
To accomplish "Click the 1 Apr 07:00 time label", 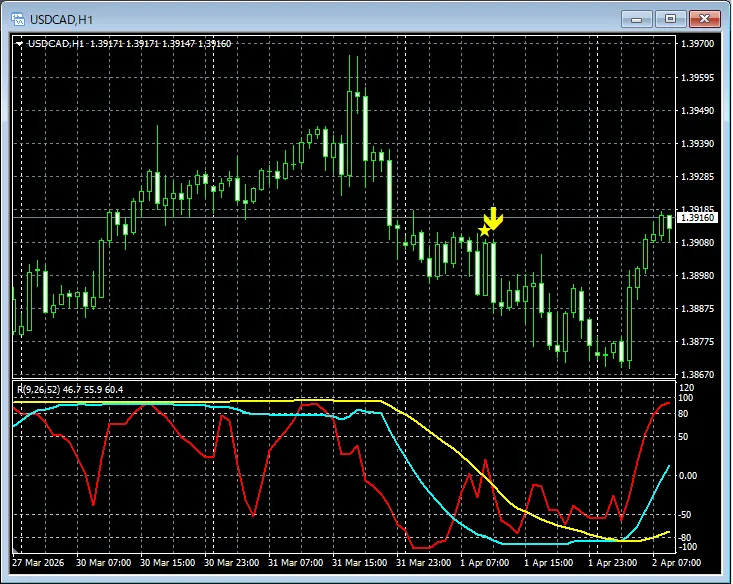I will [485, 562].
